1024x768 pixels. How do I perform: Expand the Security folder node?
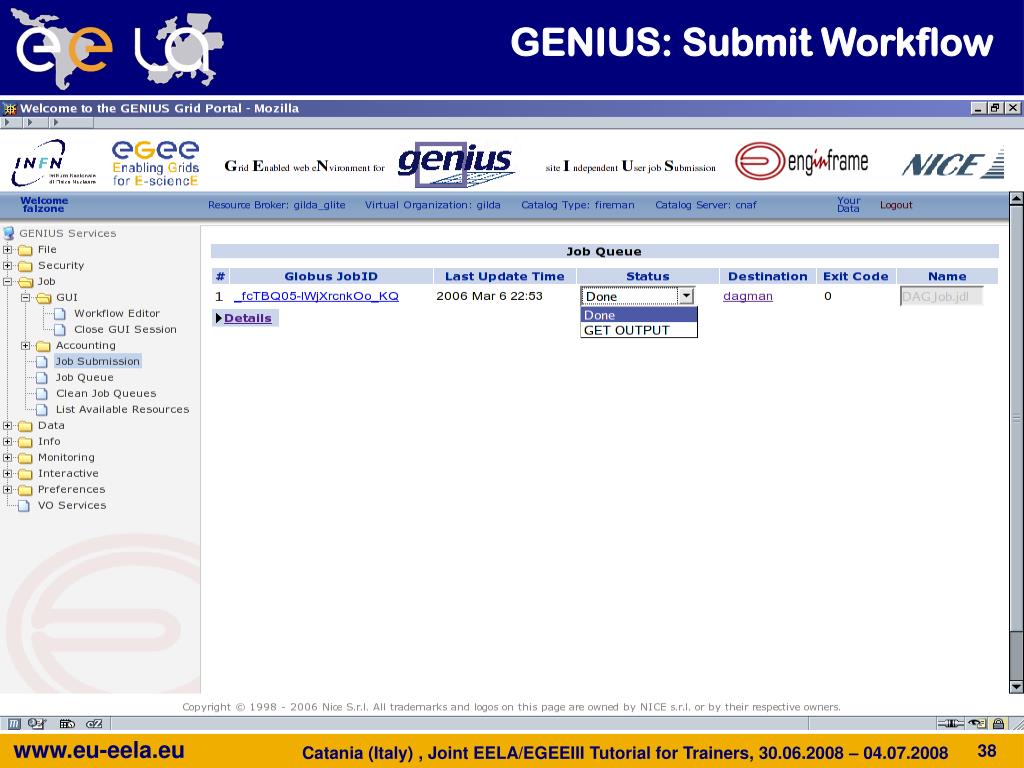click(x=7, y=265)
